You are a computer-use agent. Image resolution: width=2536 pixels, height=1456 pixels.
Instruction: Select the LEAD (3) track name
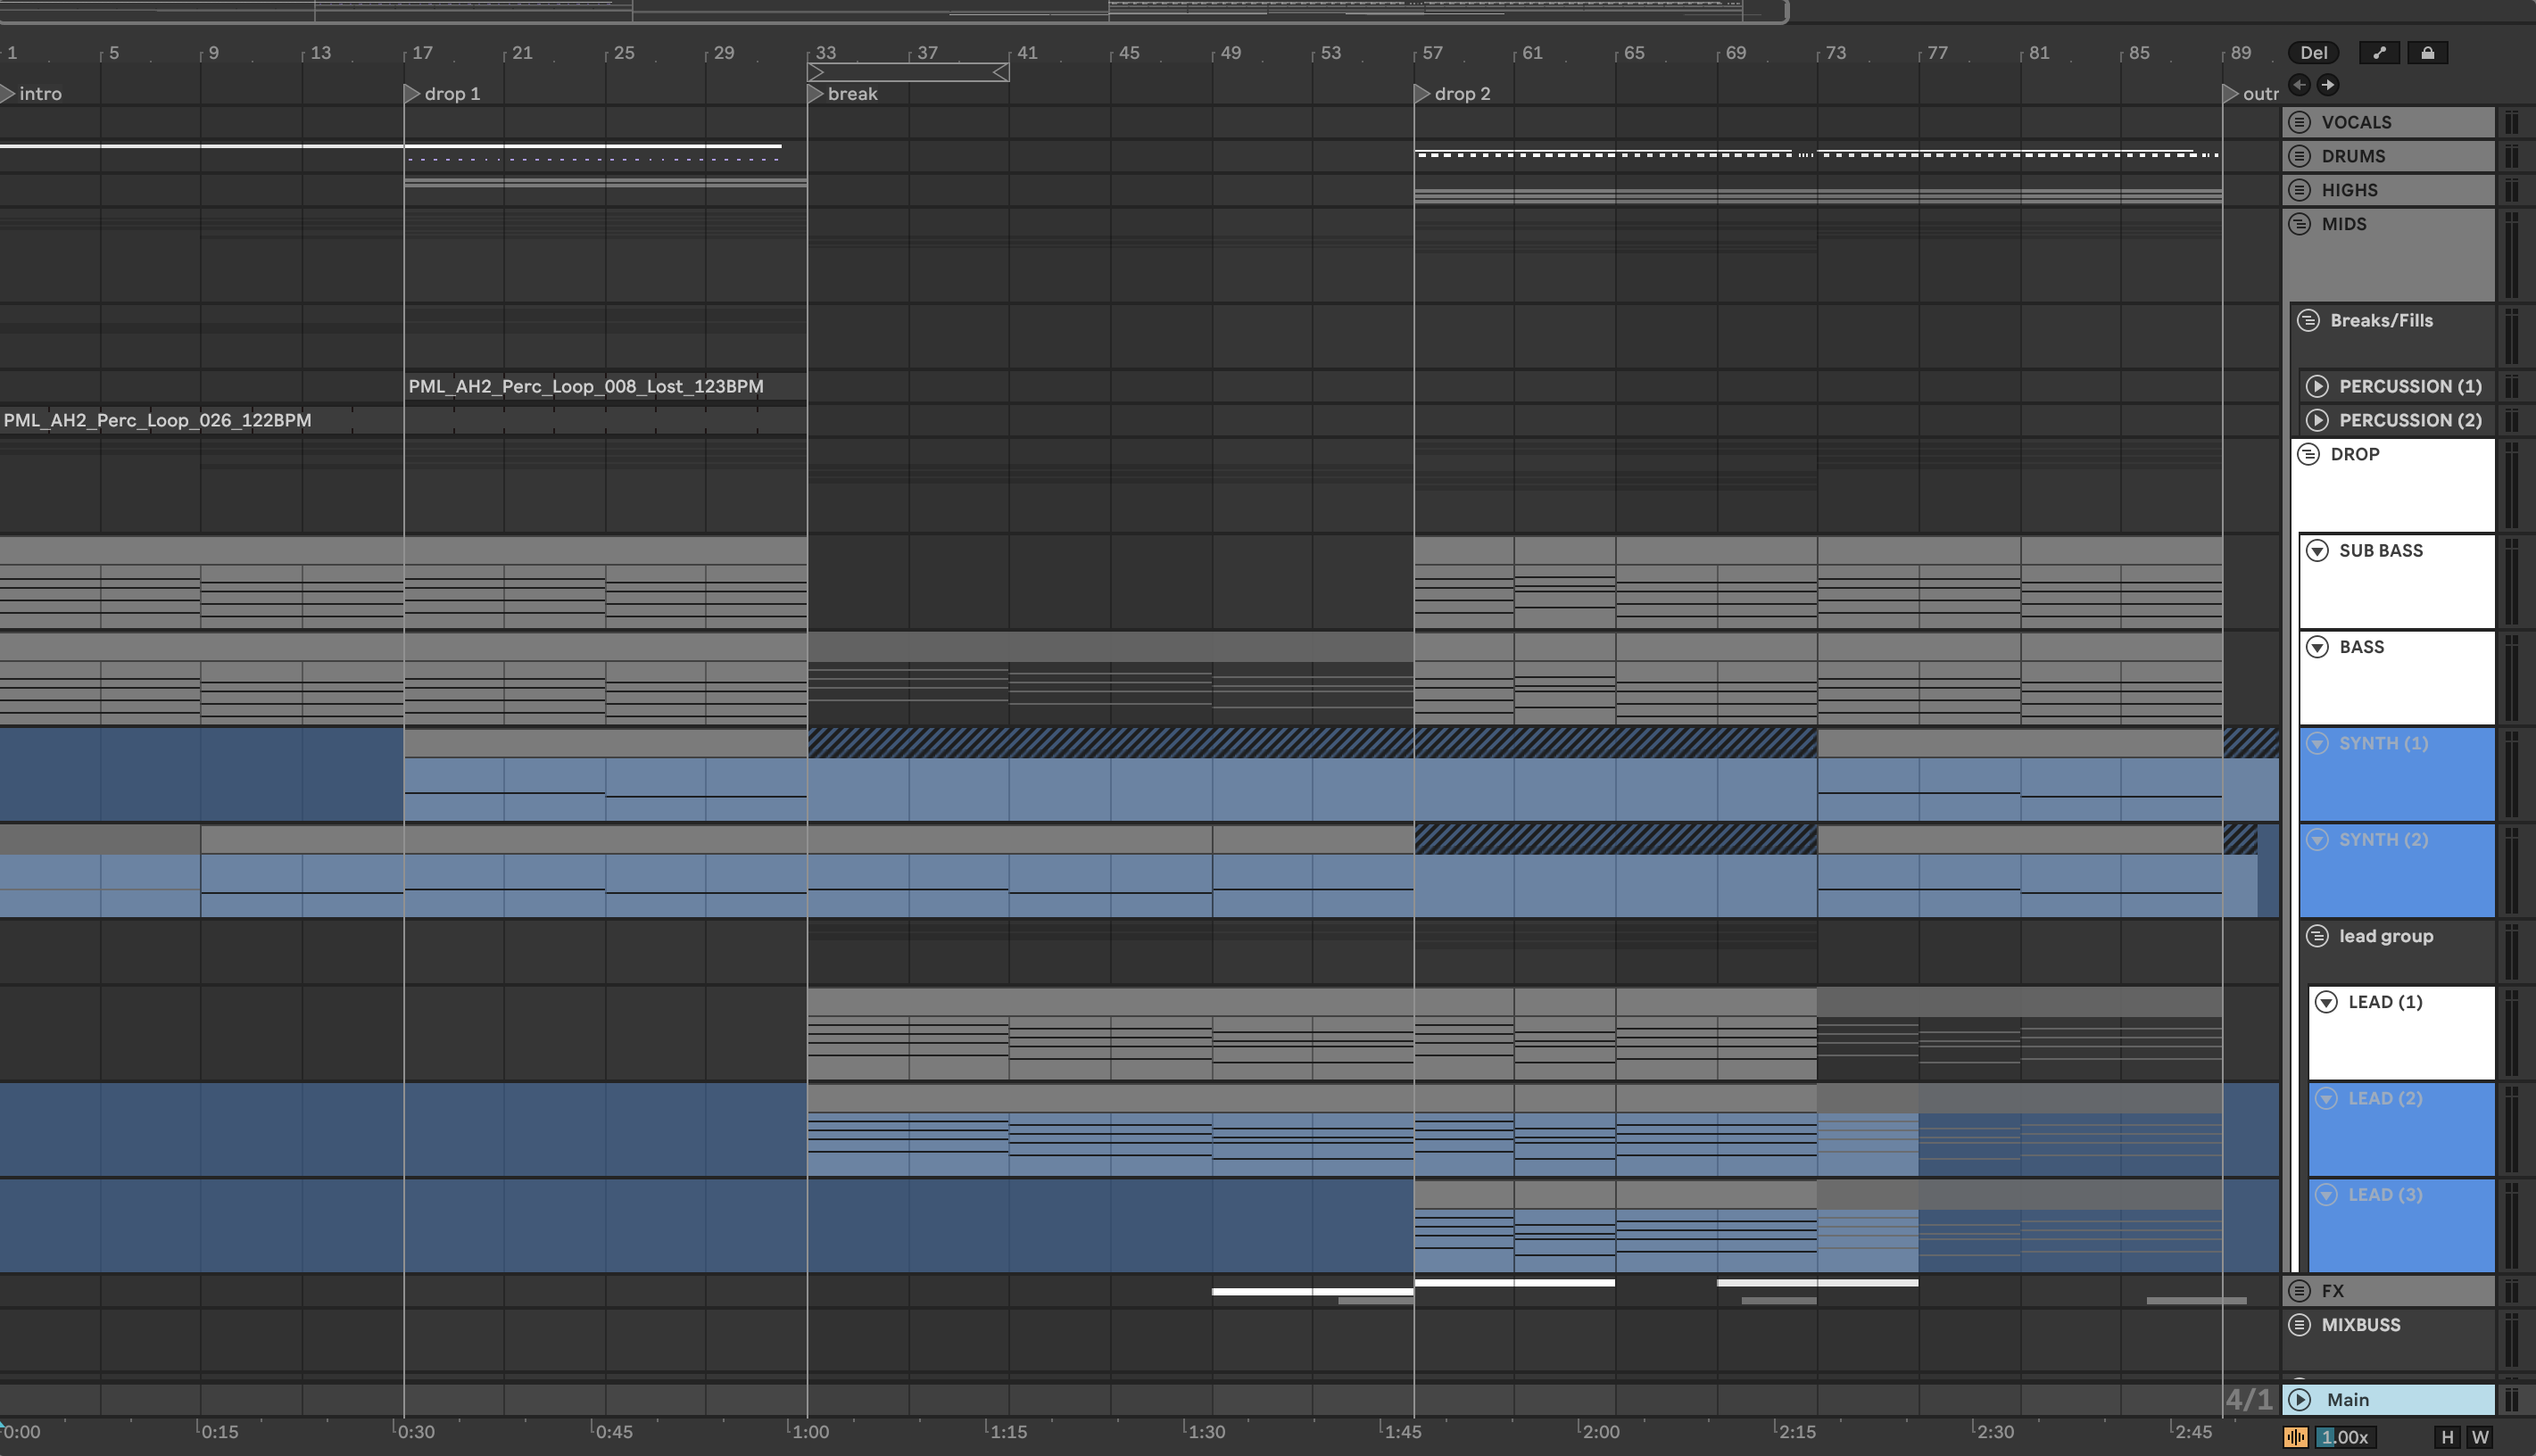tap(2384, 1195)
